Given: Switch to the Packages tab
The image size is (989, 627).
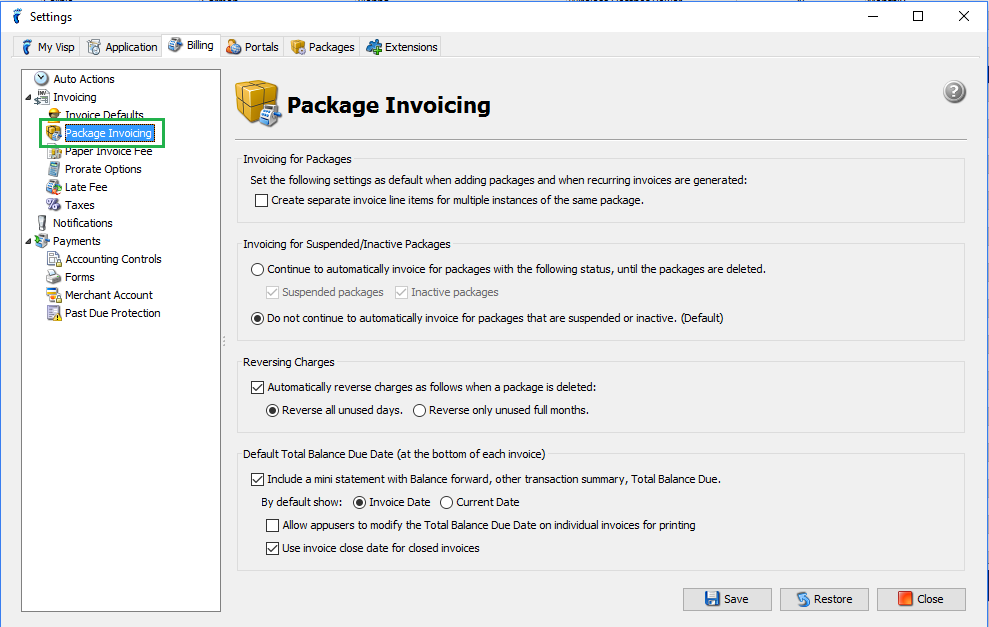Looking at the screenshot, I should pos(323,47).
